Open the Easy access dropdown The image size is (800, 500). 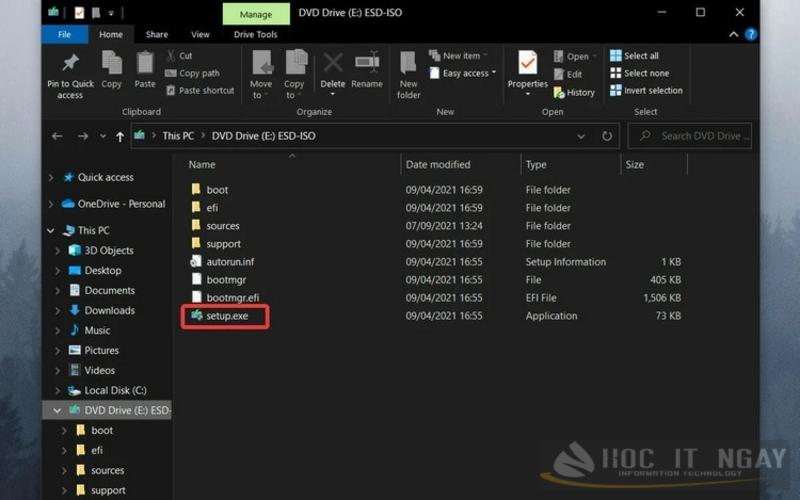pyautogui.click(x=463, y=73)
